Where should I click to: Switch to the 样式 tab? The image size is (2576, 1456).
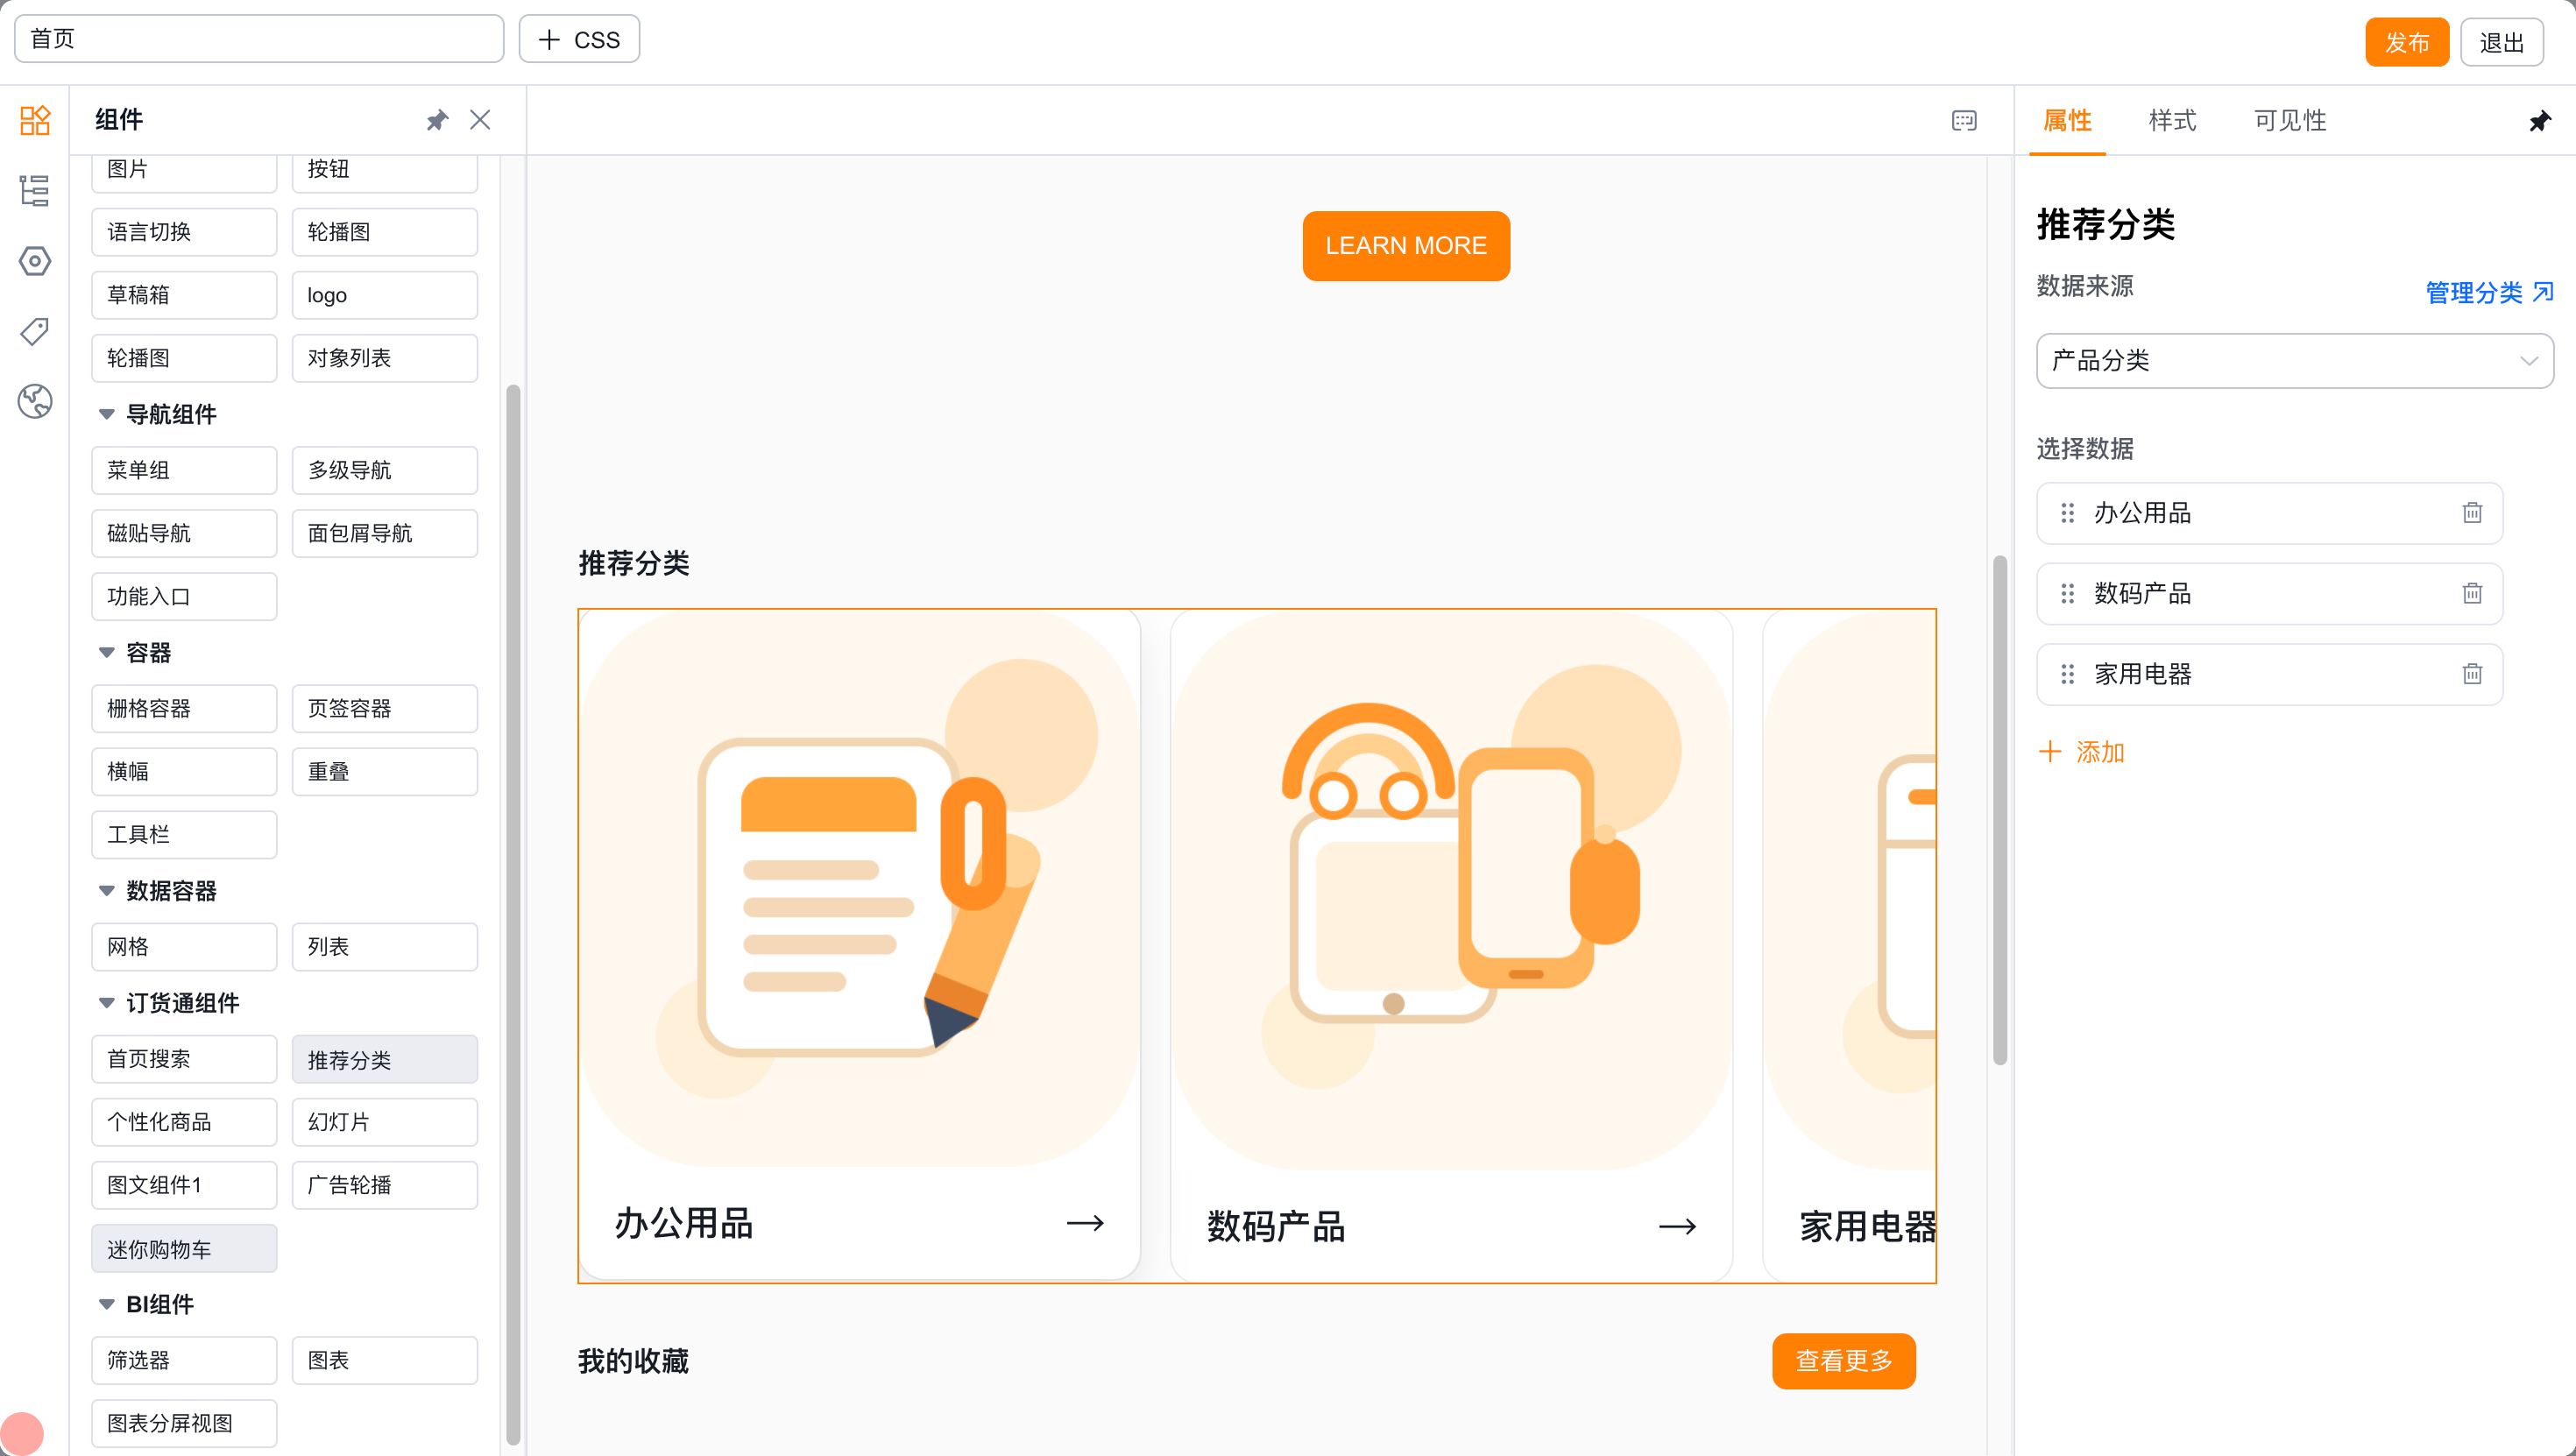pos(2172,121)
